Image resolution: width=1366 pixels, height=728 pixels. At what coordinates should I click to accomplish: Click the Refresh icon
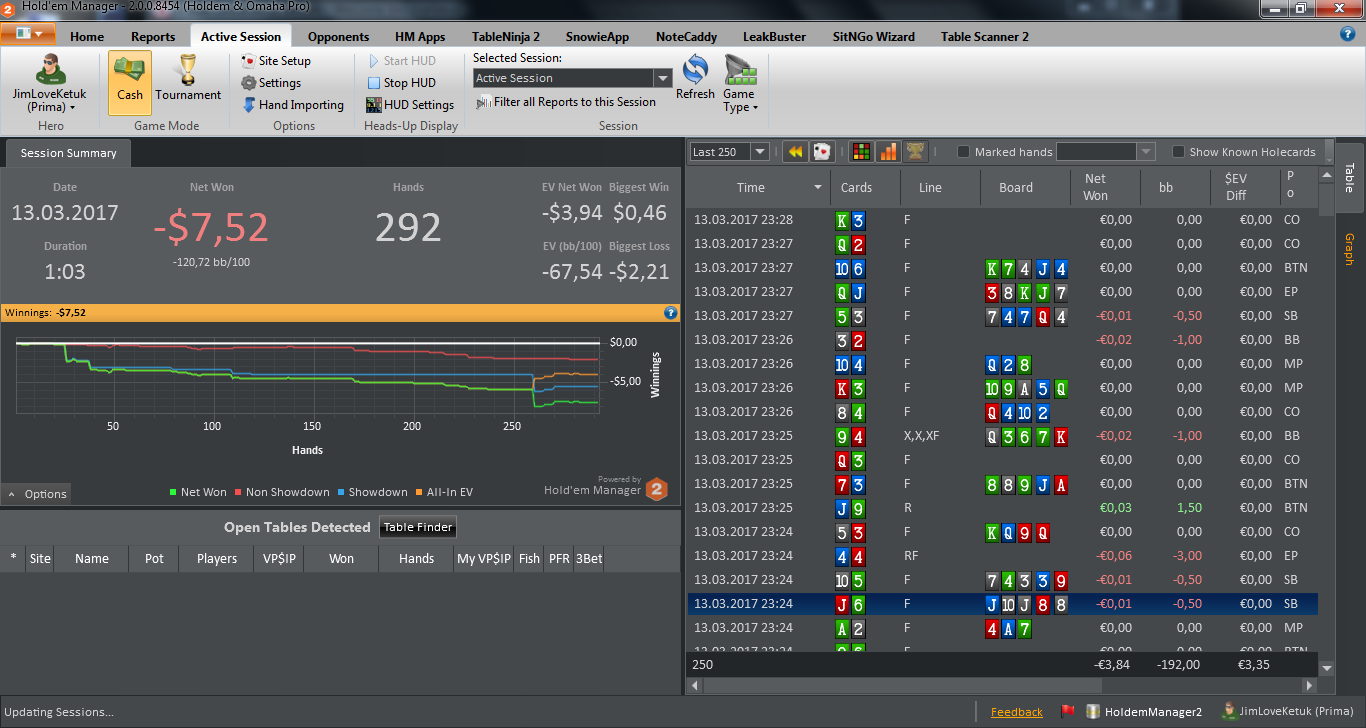[x=695, y=78]
